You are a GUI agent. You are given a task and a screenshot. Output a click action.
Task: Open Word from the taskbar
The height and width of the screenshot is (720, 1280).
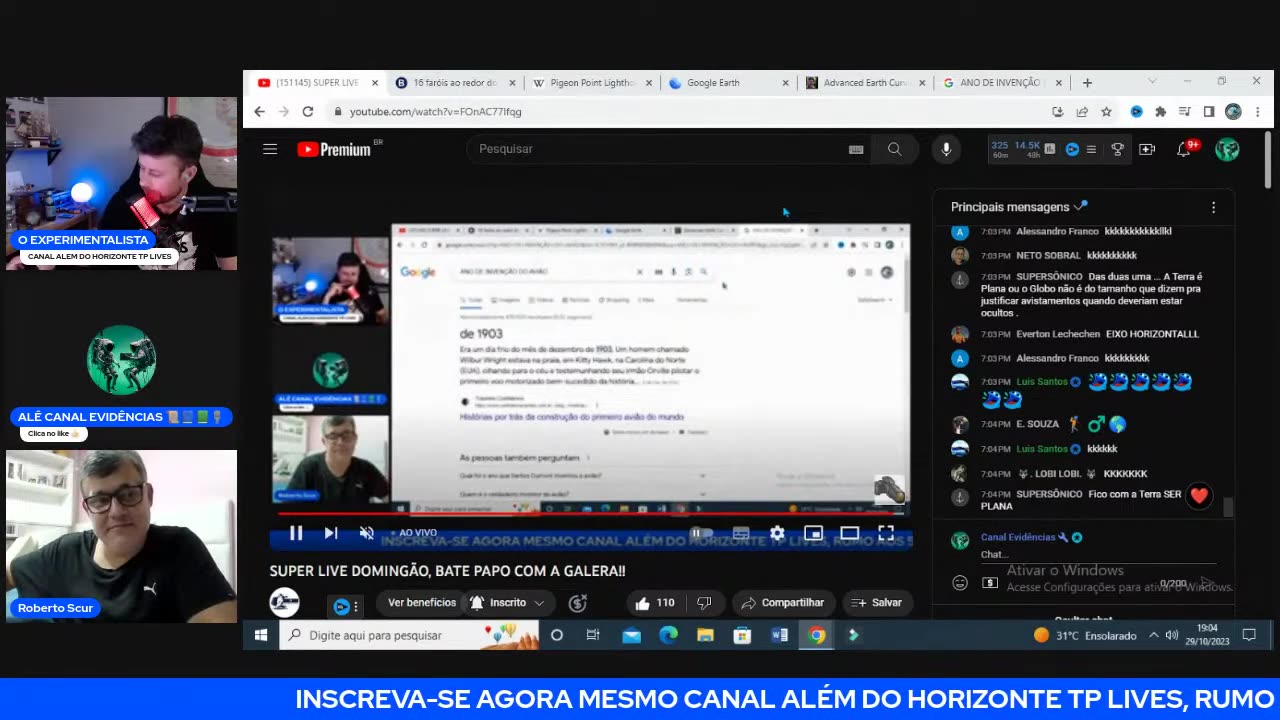click(779, 635)
